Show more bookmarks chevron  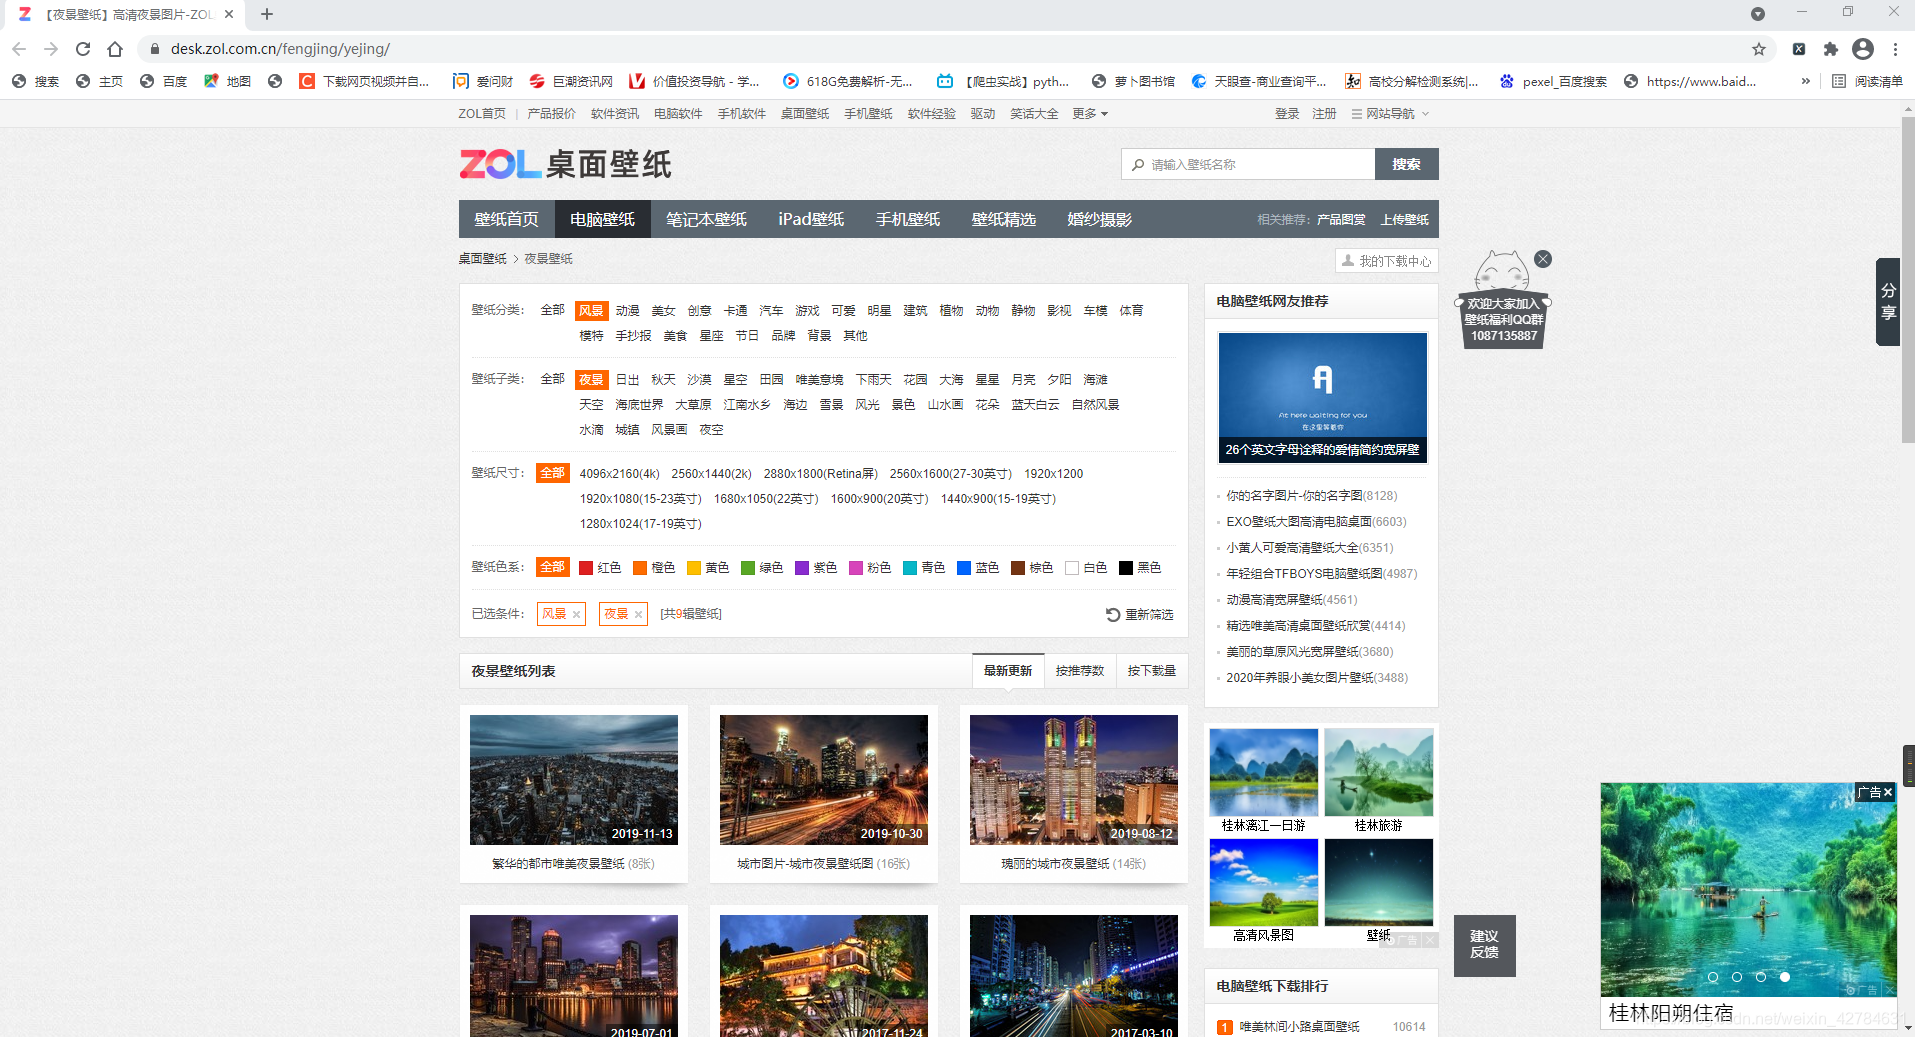(x=1805, y=81)
